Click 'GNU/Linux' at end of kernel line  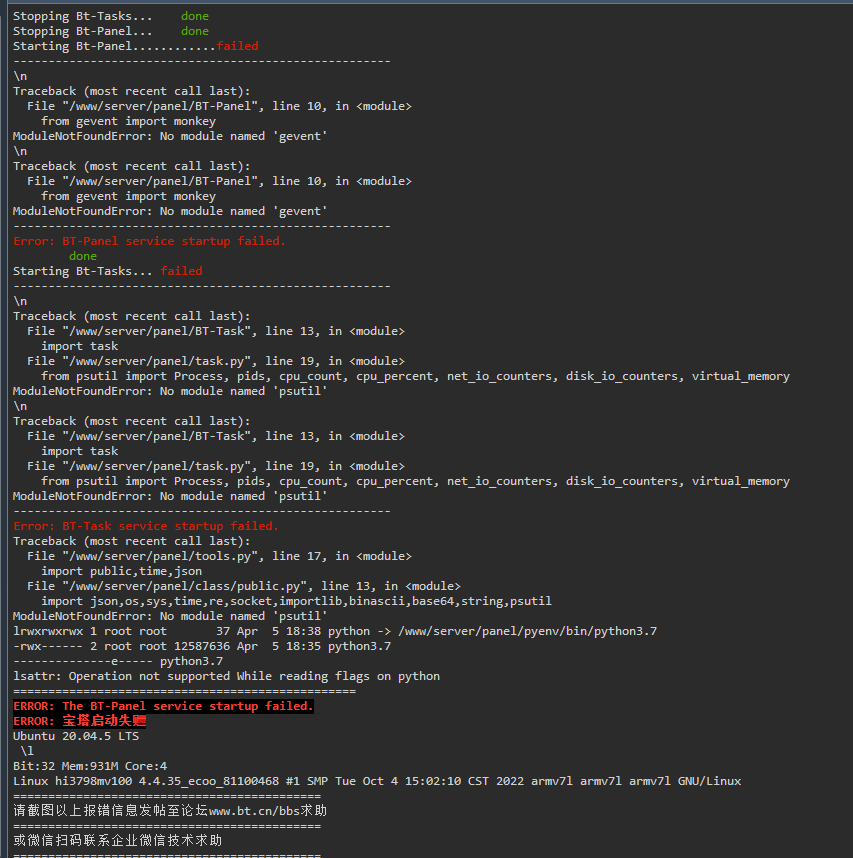(710, 781)
